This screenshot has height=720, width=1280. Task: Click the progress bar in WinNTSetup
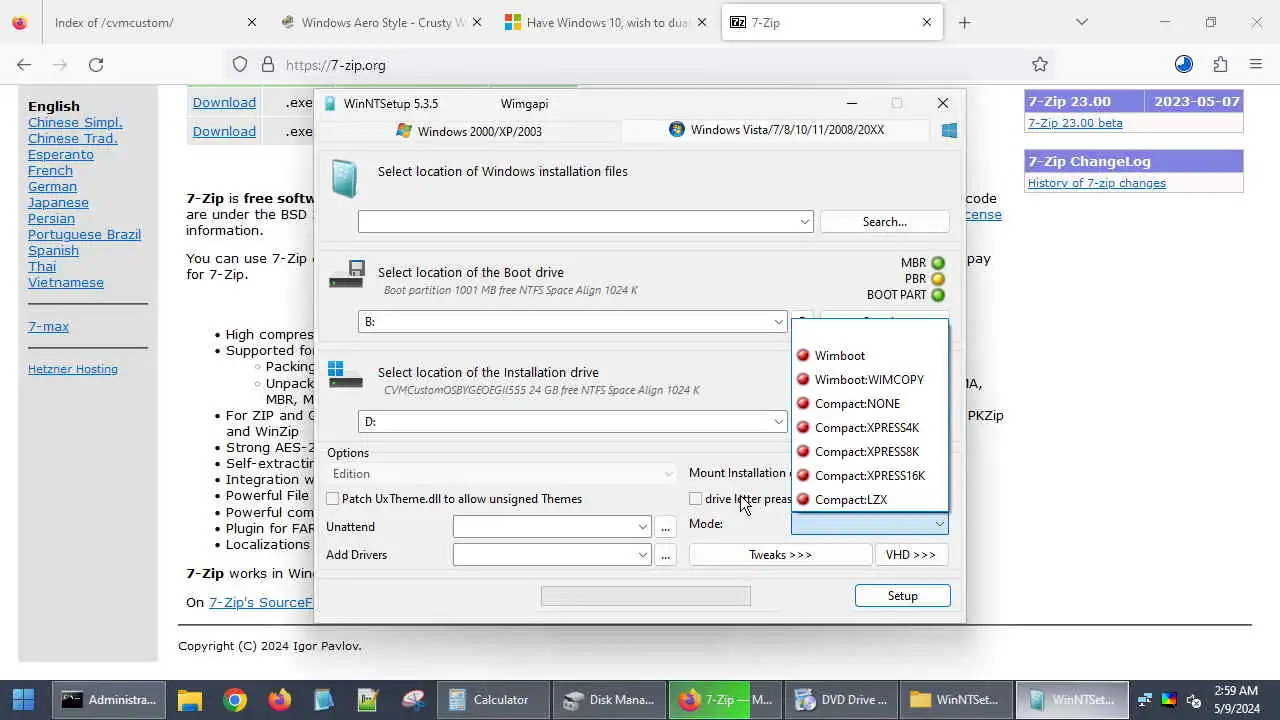646,596
